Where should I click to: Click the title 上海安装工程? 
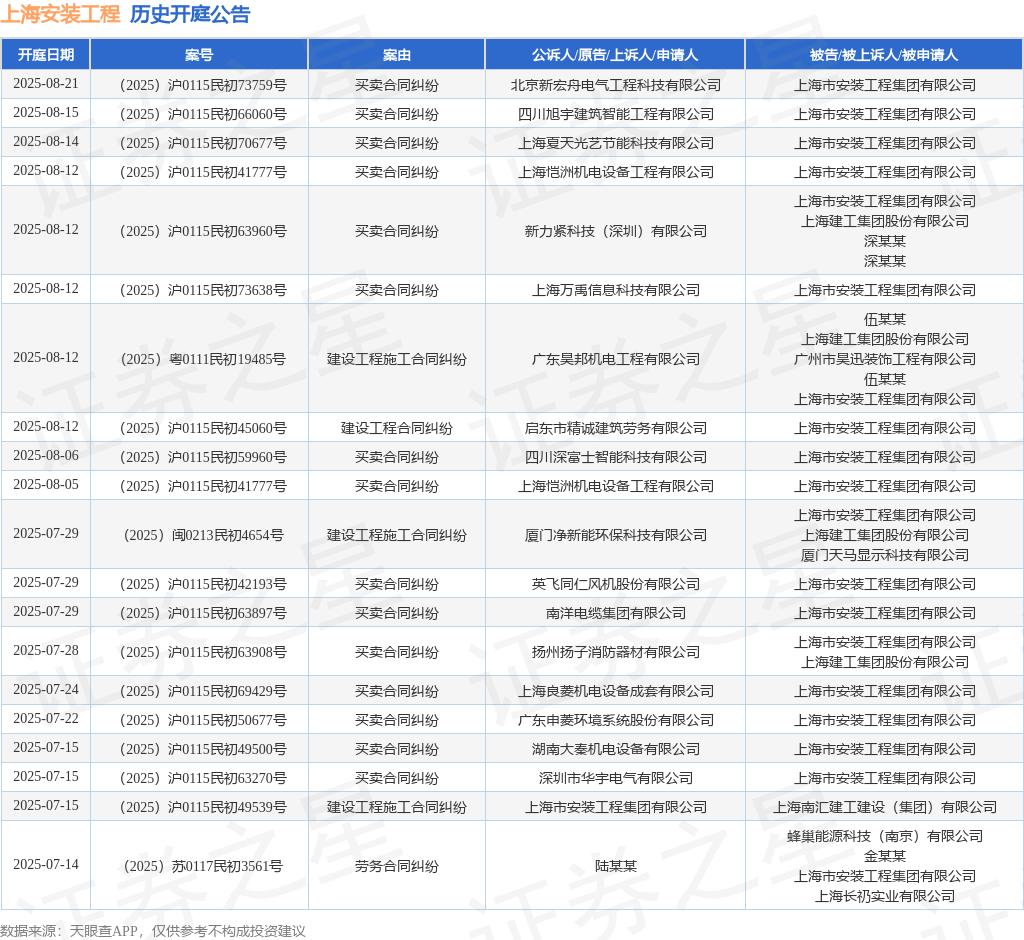tap(60, 14)
